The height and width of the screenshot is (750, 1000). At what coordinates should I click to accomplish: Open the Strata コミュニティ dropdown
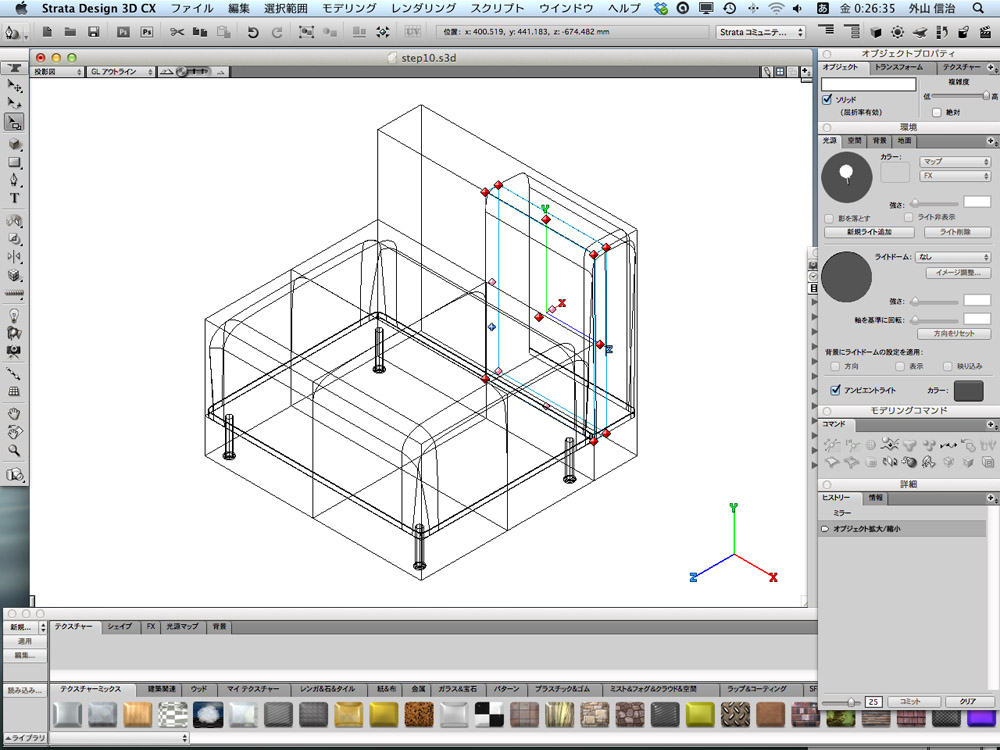[x=760, y=32]
